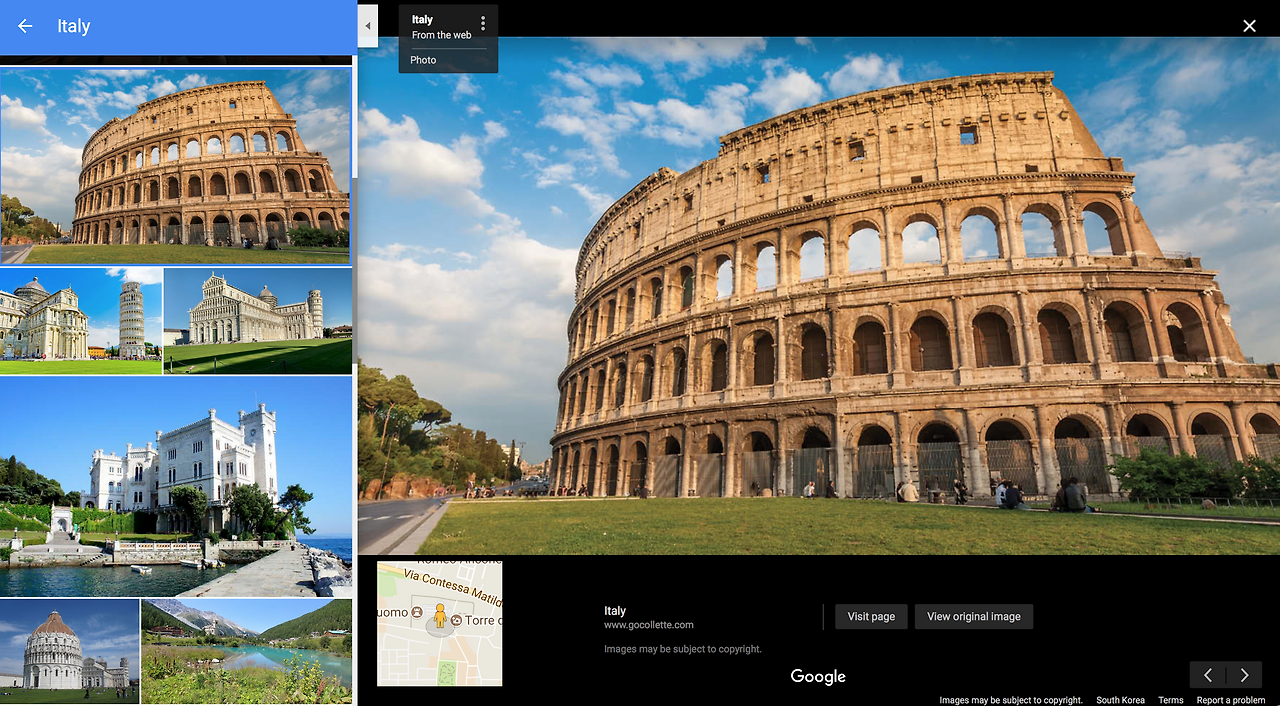Click the 'Italy' caption below the photo
The image size is (1280, 706).
615,611
